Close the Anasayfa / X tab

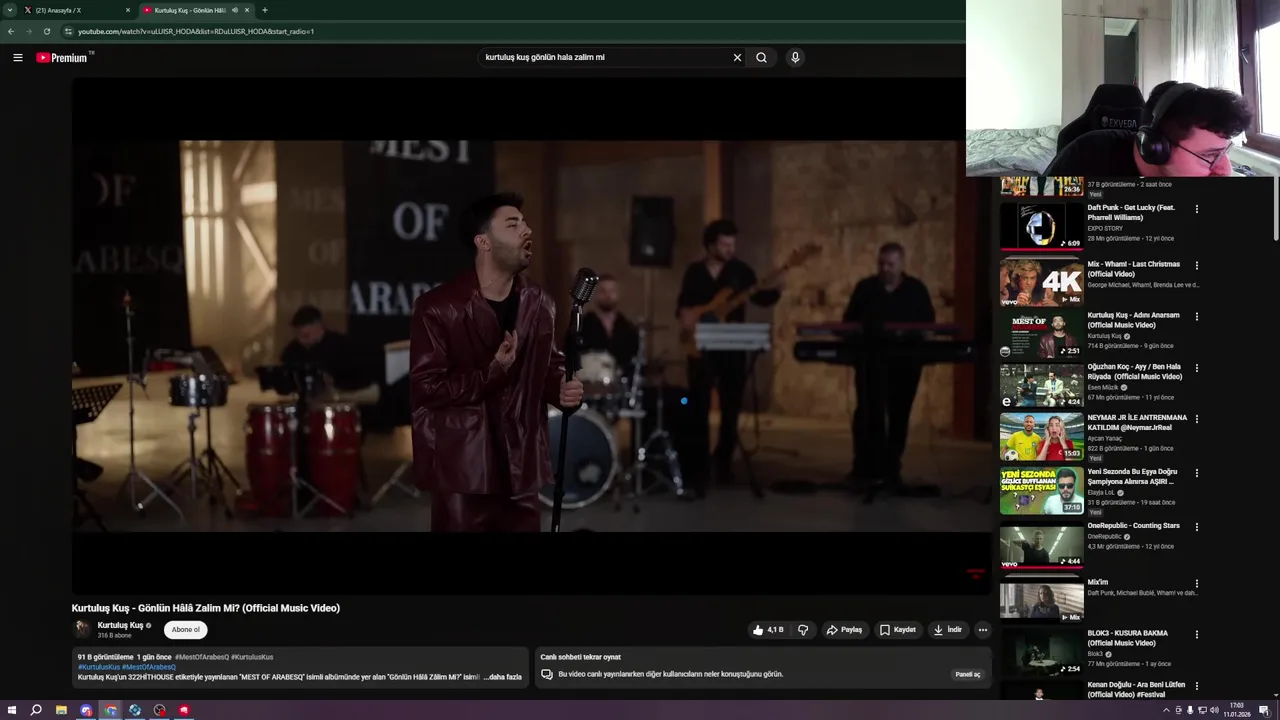(x=128, y=10)
